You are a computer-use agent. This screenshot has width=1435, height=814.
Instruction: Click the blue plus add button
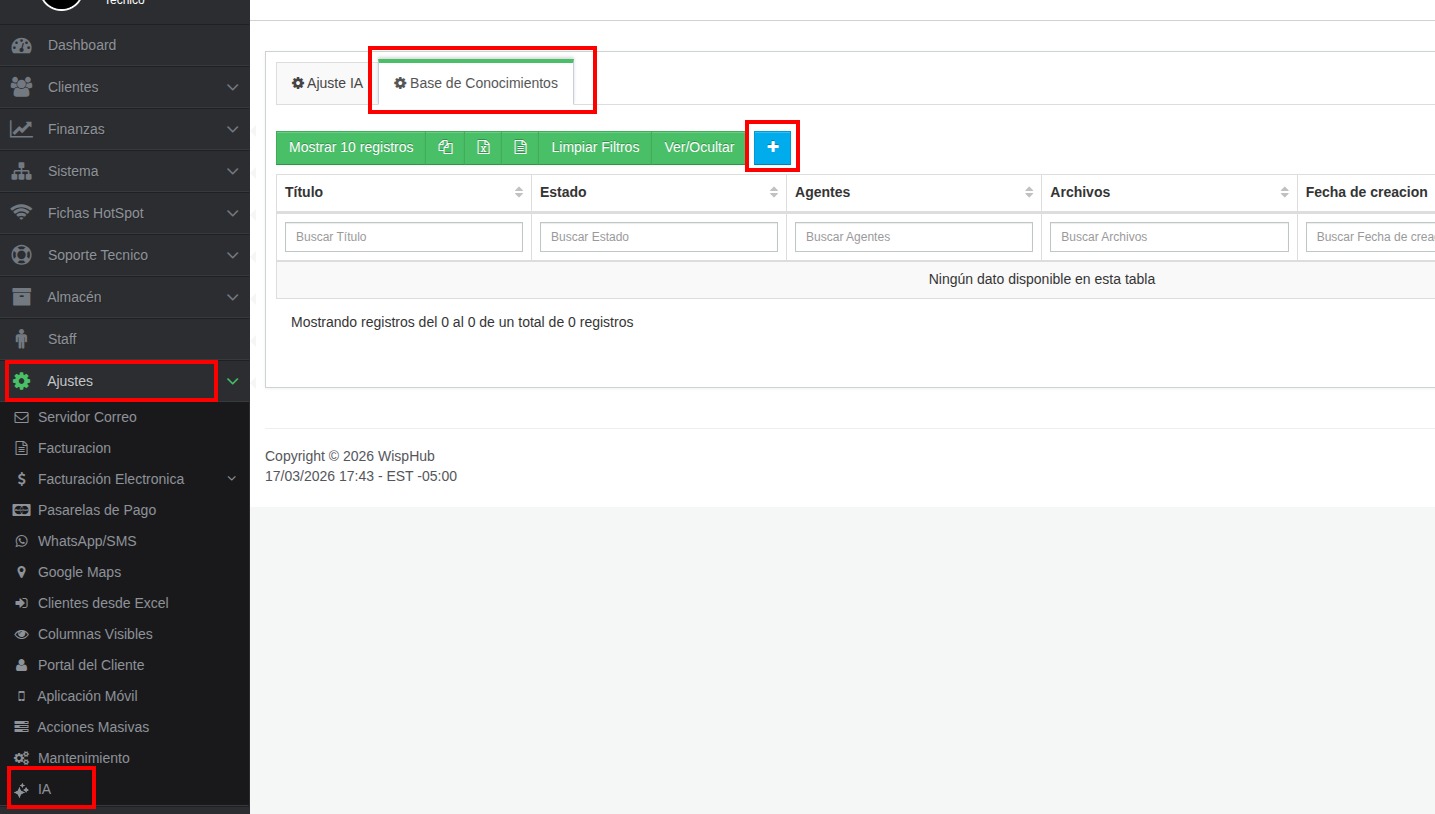click(x=772, y=147)
